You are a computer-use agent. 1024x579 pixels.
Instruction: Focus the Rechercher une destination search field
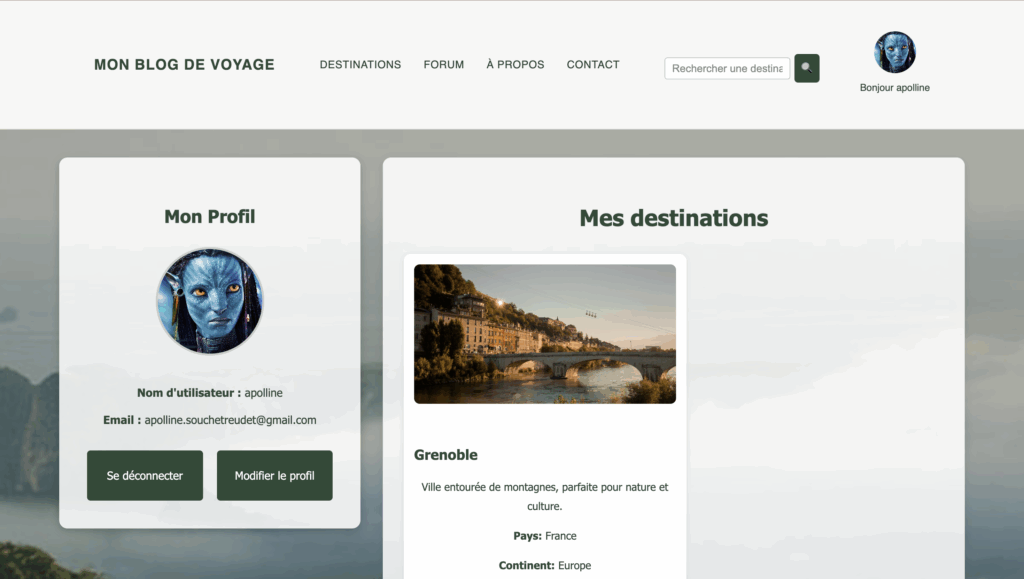(x=727, y=68)
